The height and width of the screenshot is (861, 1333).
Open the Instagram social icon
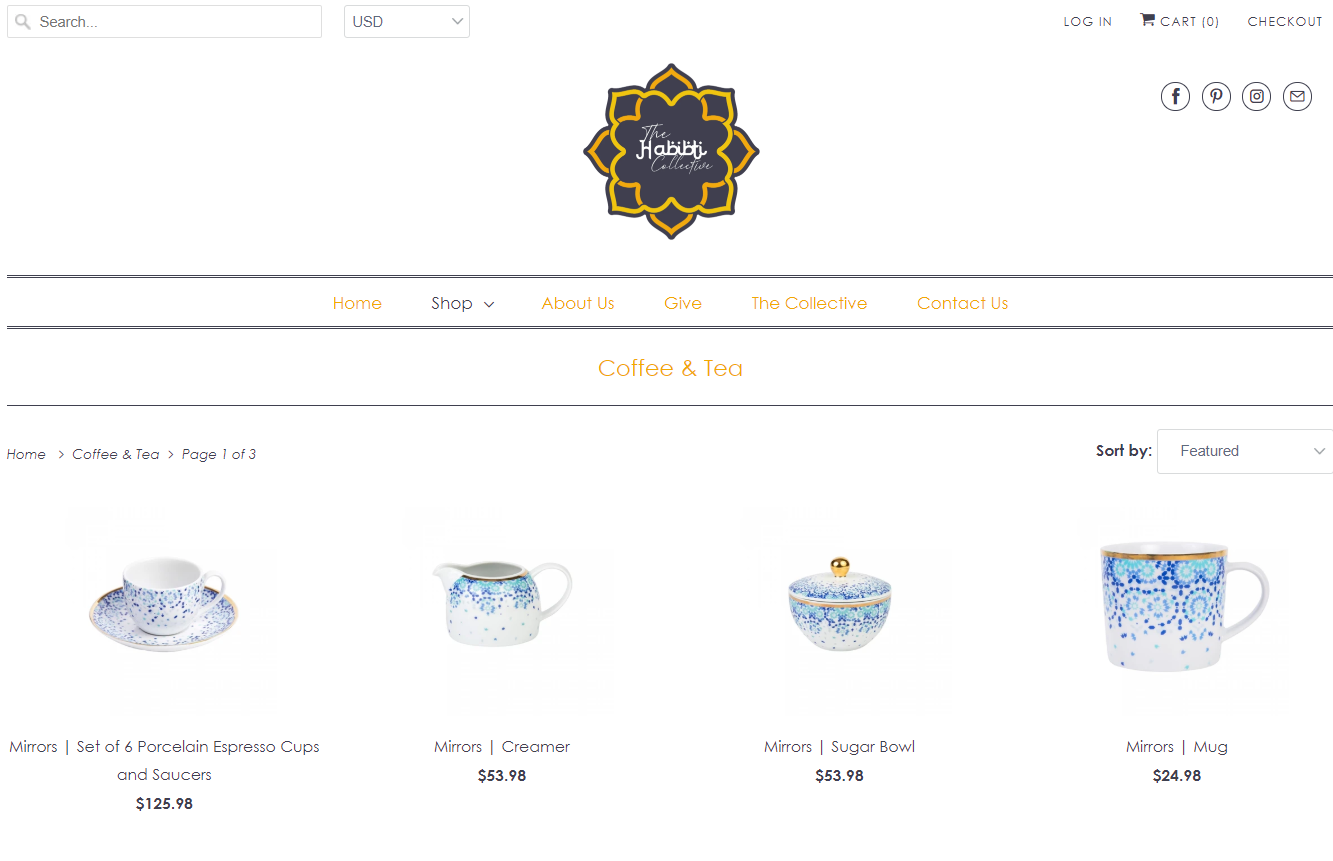coord(1257,97)
